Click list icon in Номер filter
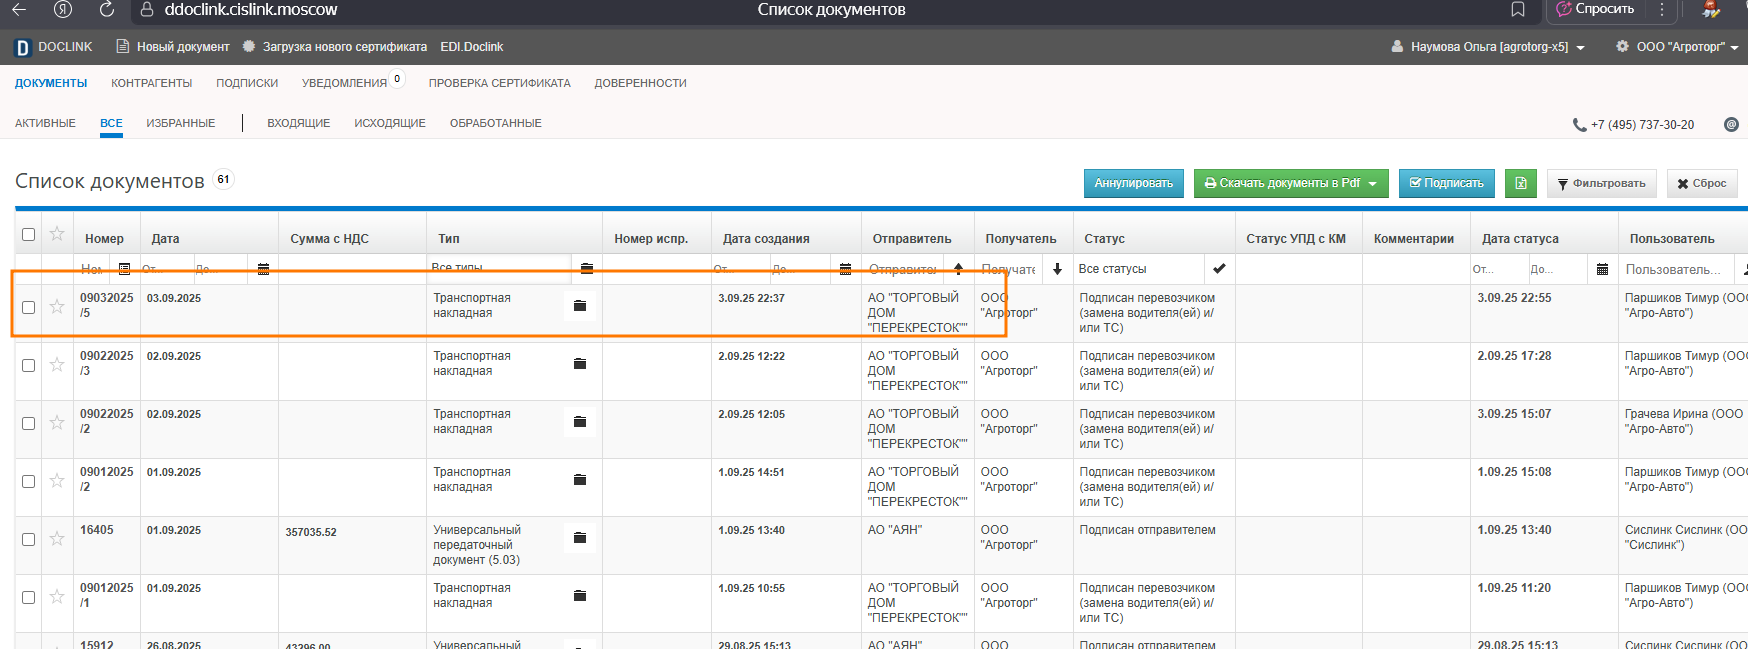The image size is (1748, 649). click(x=124, y=269)
